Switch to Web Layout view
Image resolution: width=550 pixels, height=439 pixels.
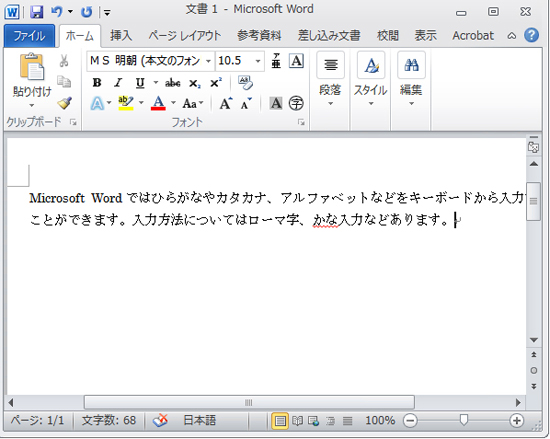313,420
